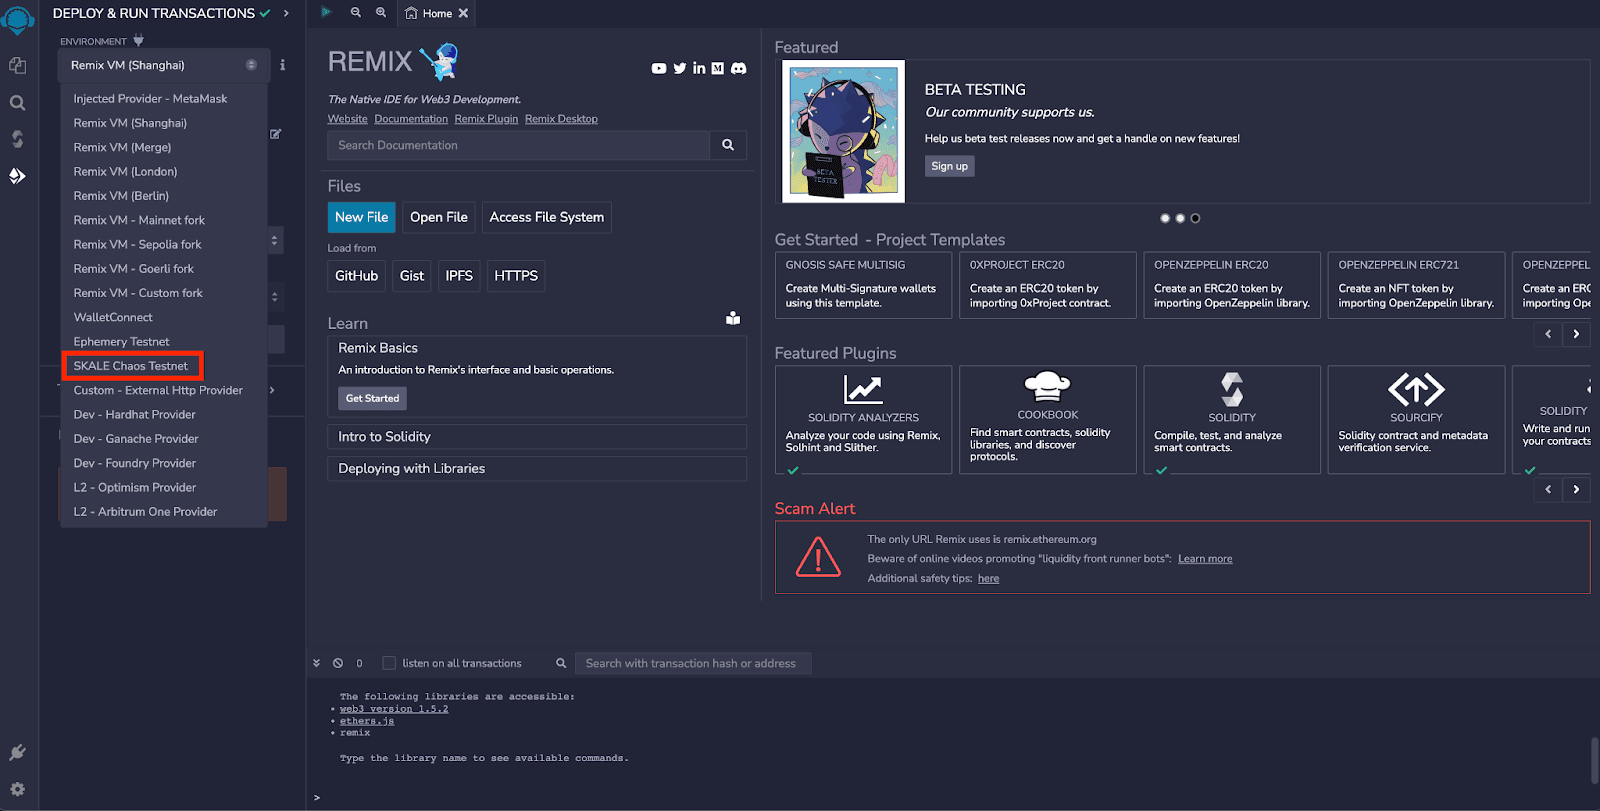Open the Gnosis Safe Multisig template card
1600x811 pixels.
click(x=864, y=285)
